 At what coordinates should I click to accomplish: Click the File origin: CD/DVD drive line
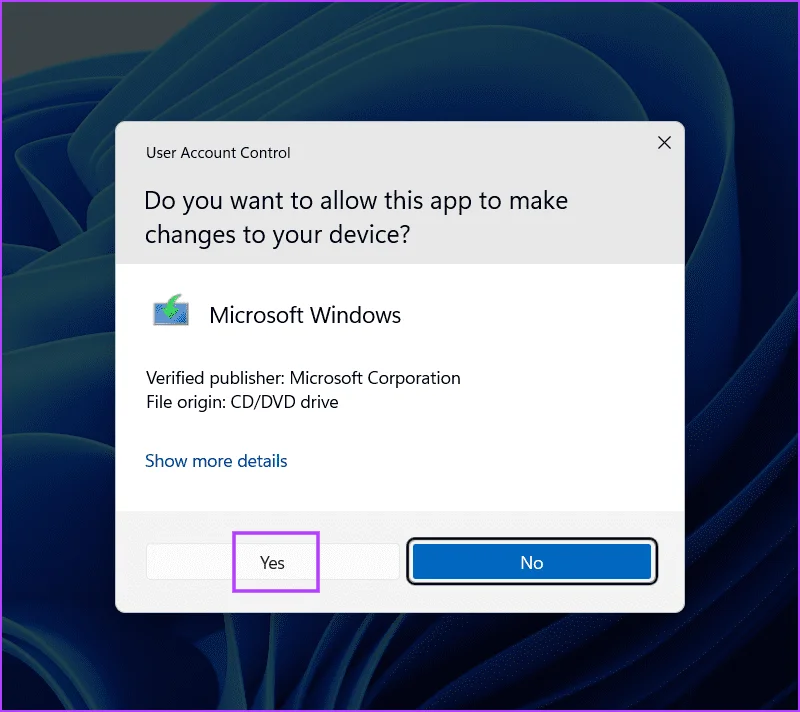coord(242,402)
